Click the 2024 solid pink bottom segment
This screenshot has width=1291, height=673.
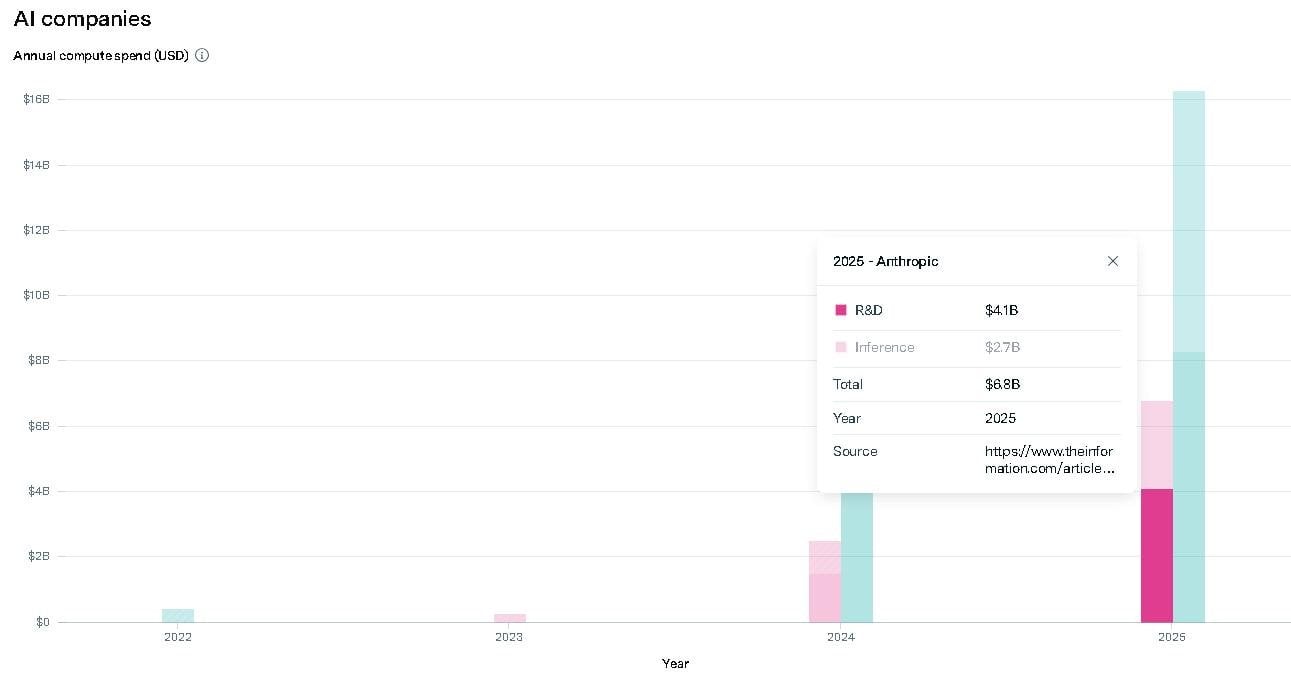coord(825,598)
